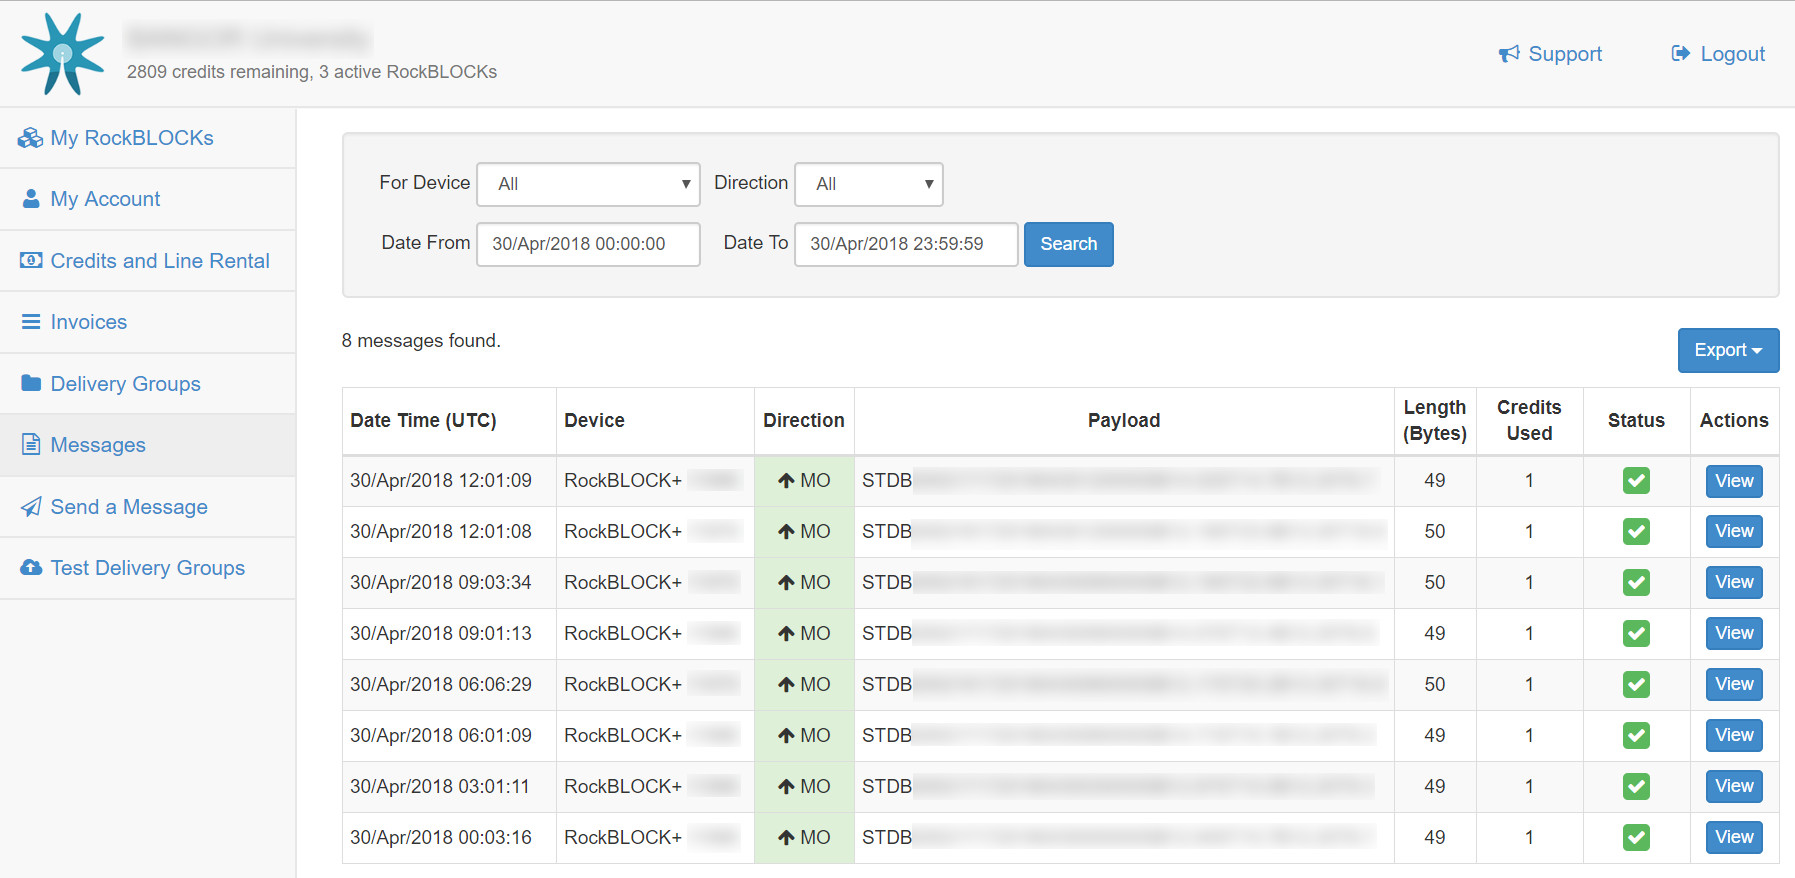Open the Invoices section
Image resolution: width=1795 pixels, height=878 pixels.
(x=148, y=322)
